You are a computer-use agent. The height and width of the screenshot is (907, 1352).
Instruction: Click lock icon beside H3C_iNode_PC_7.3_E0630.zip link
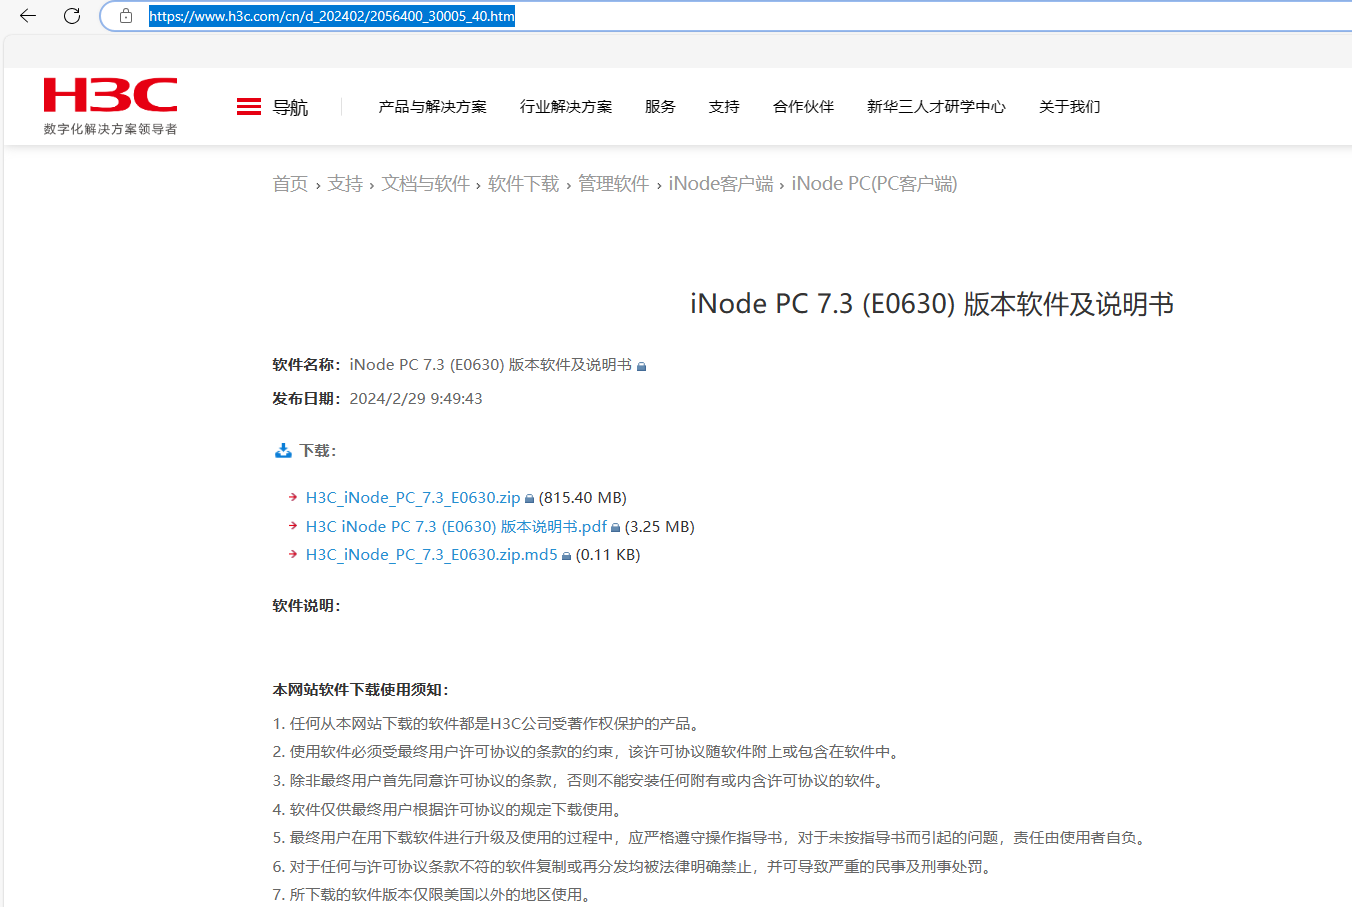pyautogui.click(x=530, y=499)
